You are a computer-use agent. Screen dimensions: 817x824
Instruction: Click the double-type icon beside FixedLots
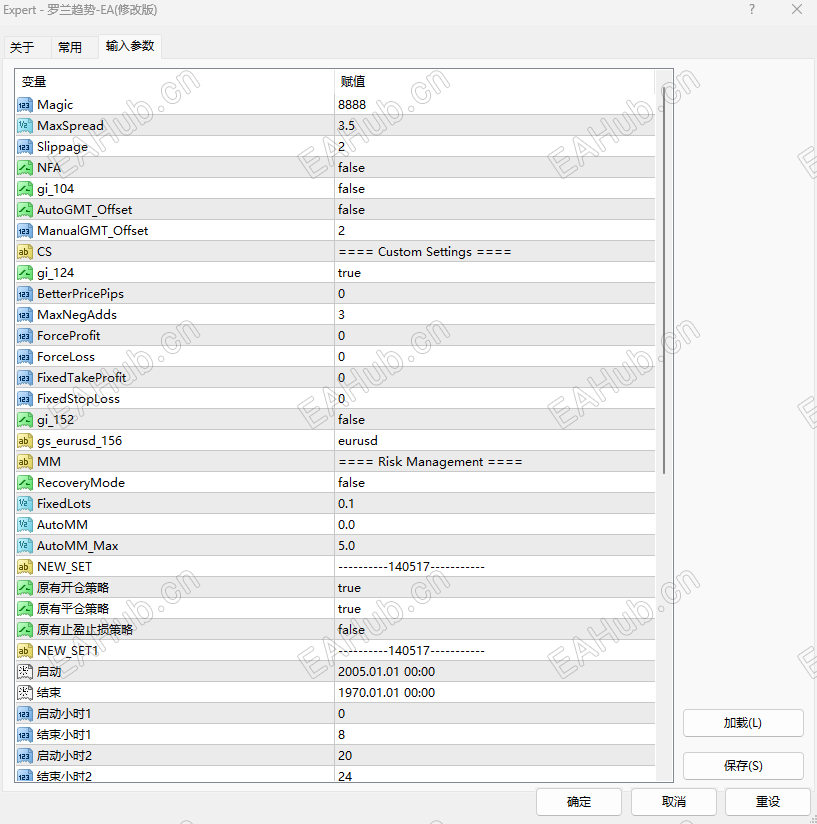point(25,504)
